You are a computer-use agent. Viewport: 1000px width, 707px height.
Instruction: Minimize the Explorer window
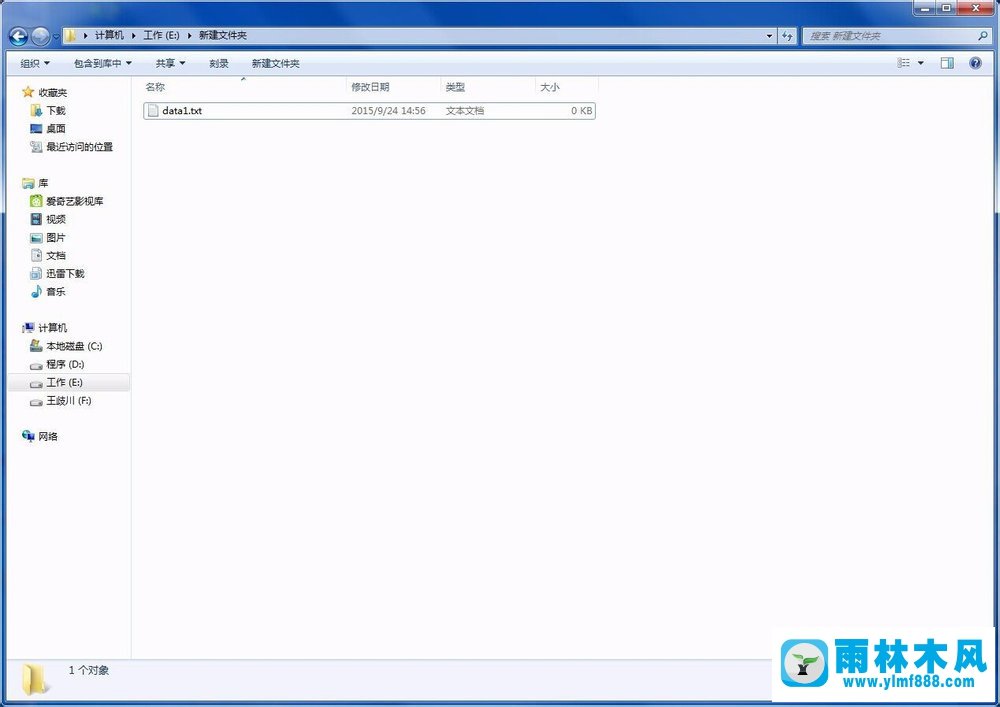point(925,8)
